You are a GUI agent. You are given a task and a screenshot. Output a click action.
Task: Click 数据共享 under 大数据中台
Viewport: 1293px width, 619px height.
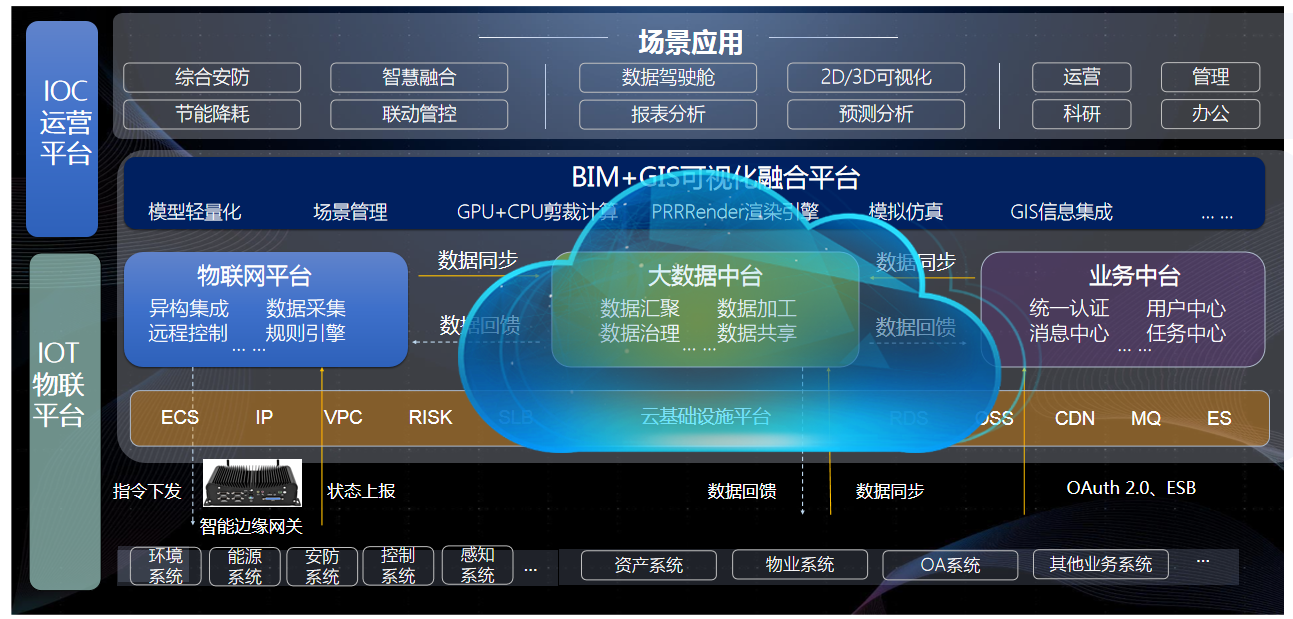pos(757,333)
